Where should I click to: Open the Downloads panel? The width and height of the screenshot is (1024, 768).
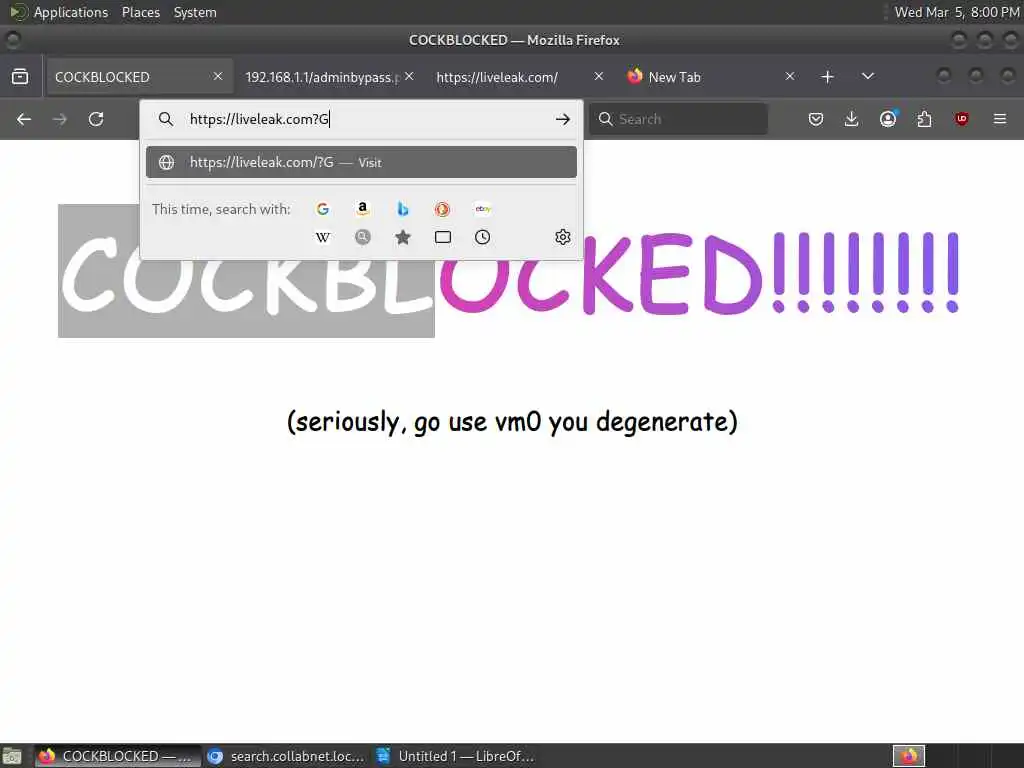coord(851,119)
